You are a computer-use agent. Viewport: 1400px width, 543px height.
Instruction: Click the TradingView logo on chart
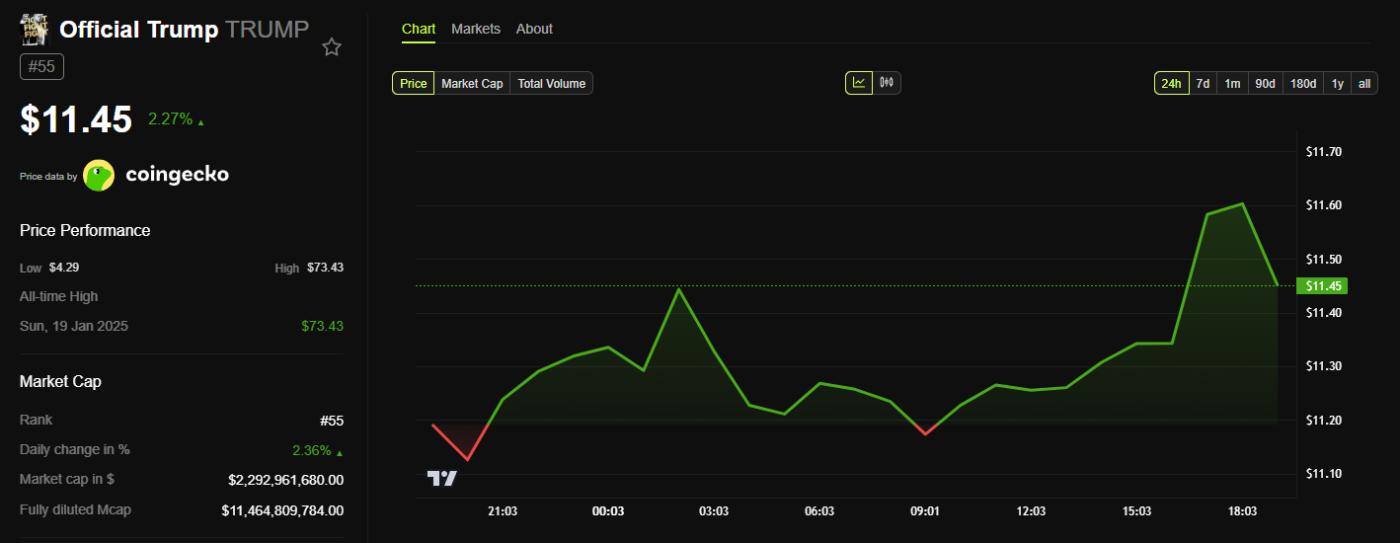[x=442, y=478]
